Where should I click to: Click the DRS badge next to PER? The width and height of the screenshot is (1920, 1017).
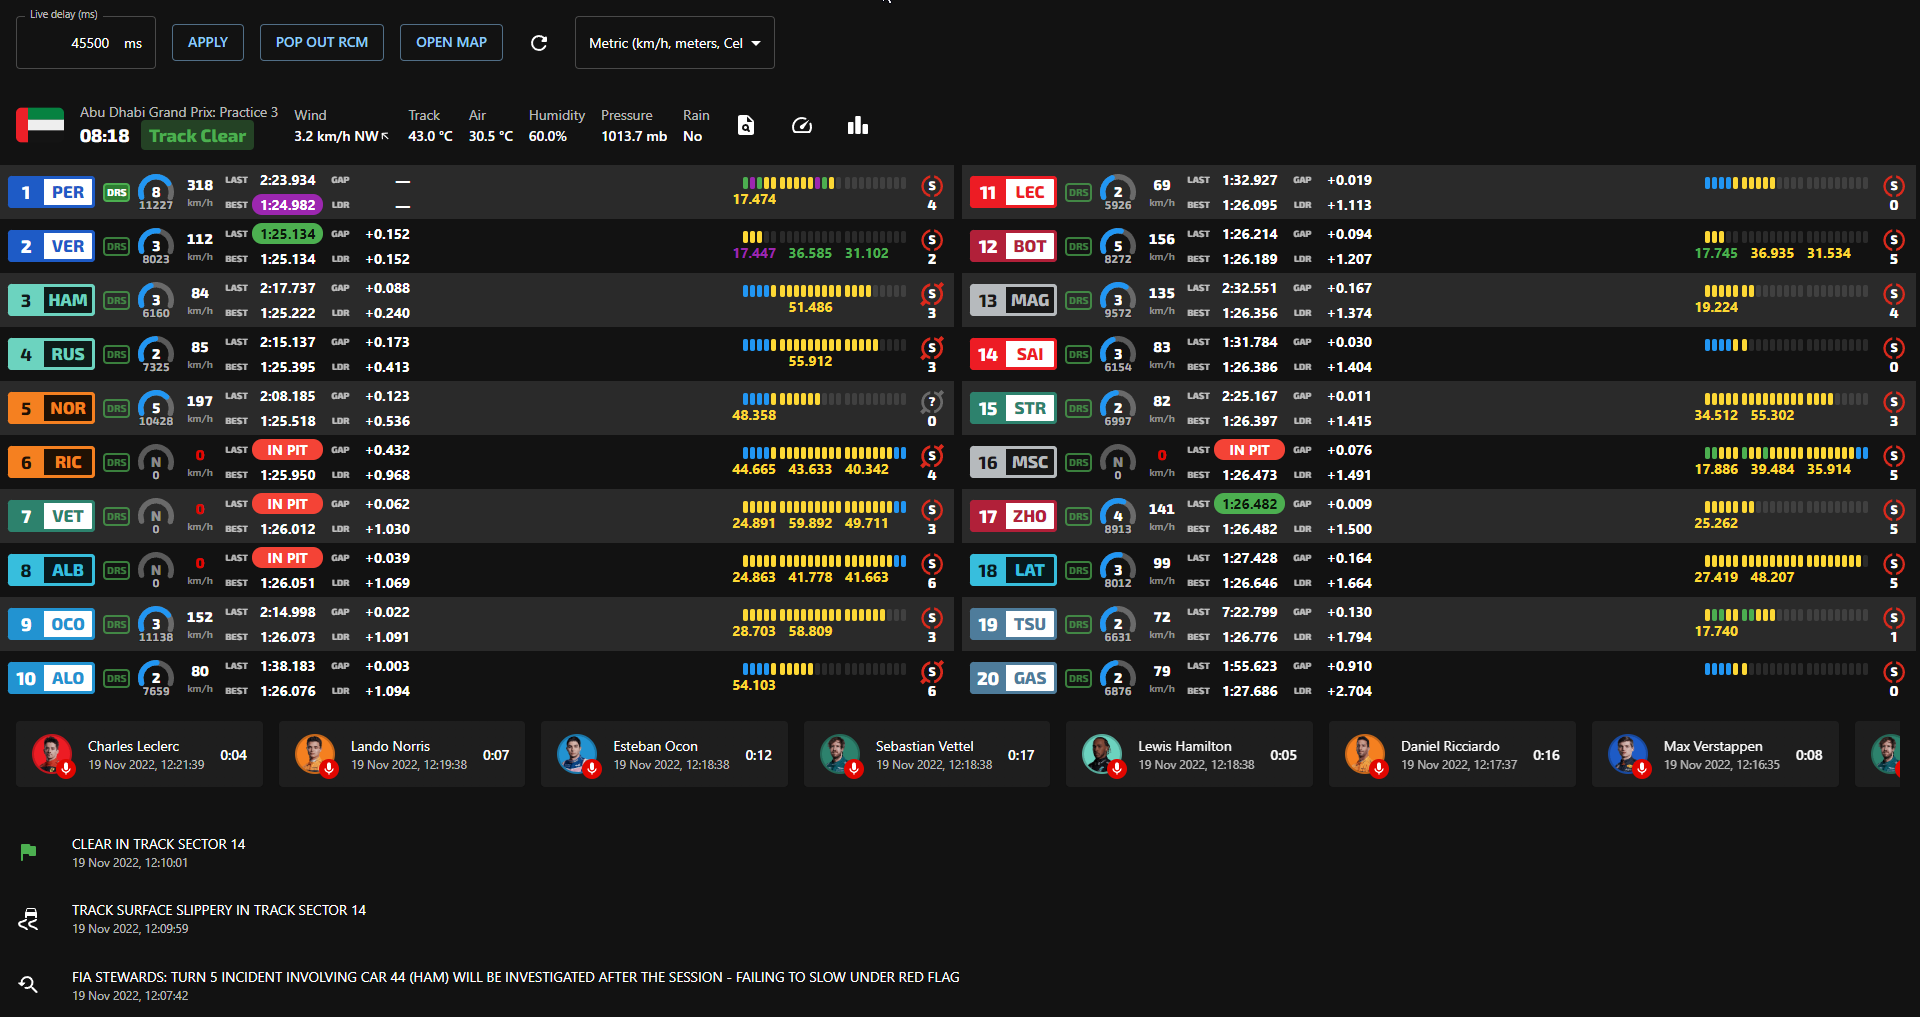[x=117, y=192]
